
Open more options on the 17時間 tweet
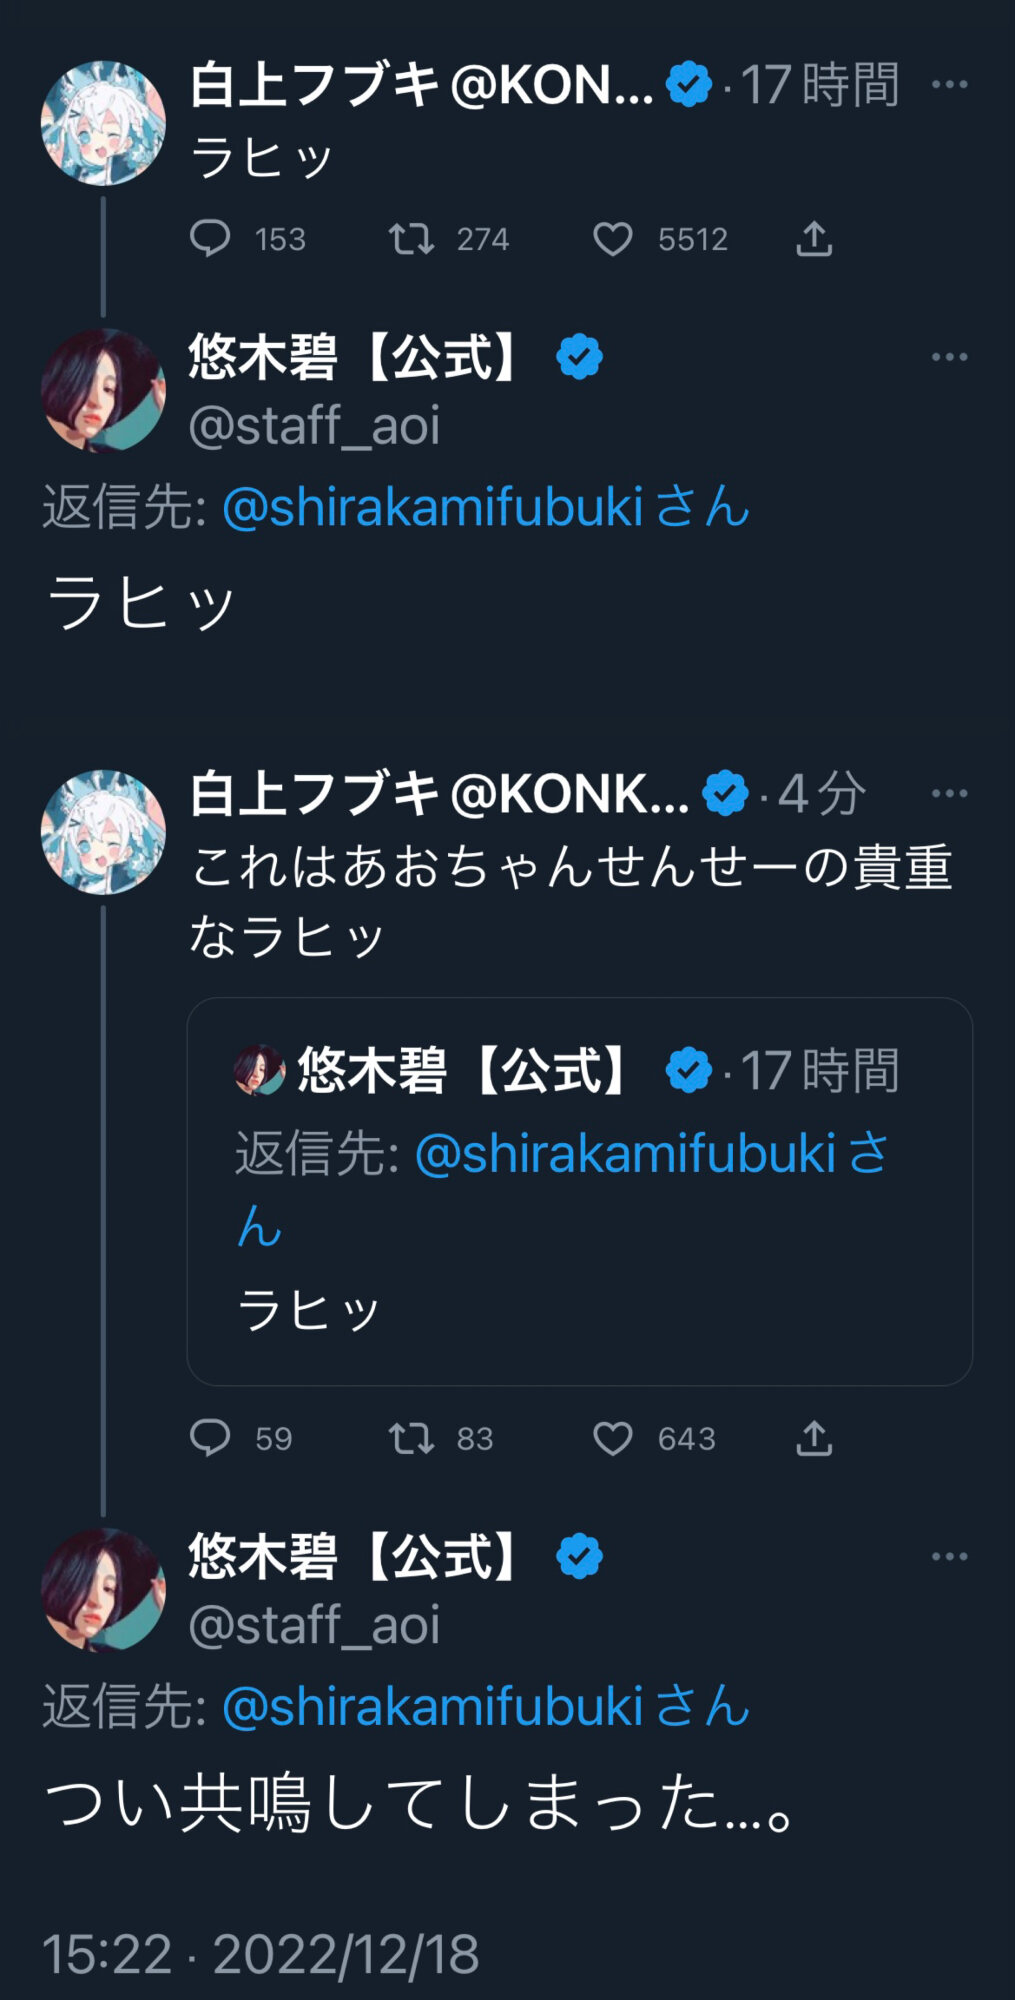(949, 85)
